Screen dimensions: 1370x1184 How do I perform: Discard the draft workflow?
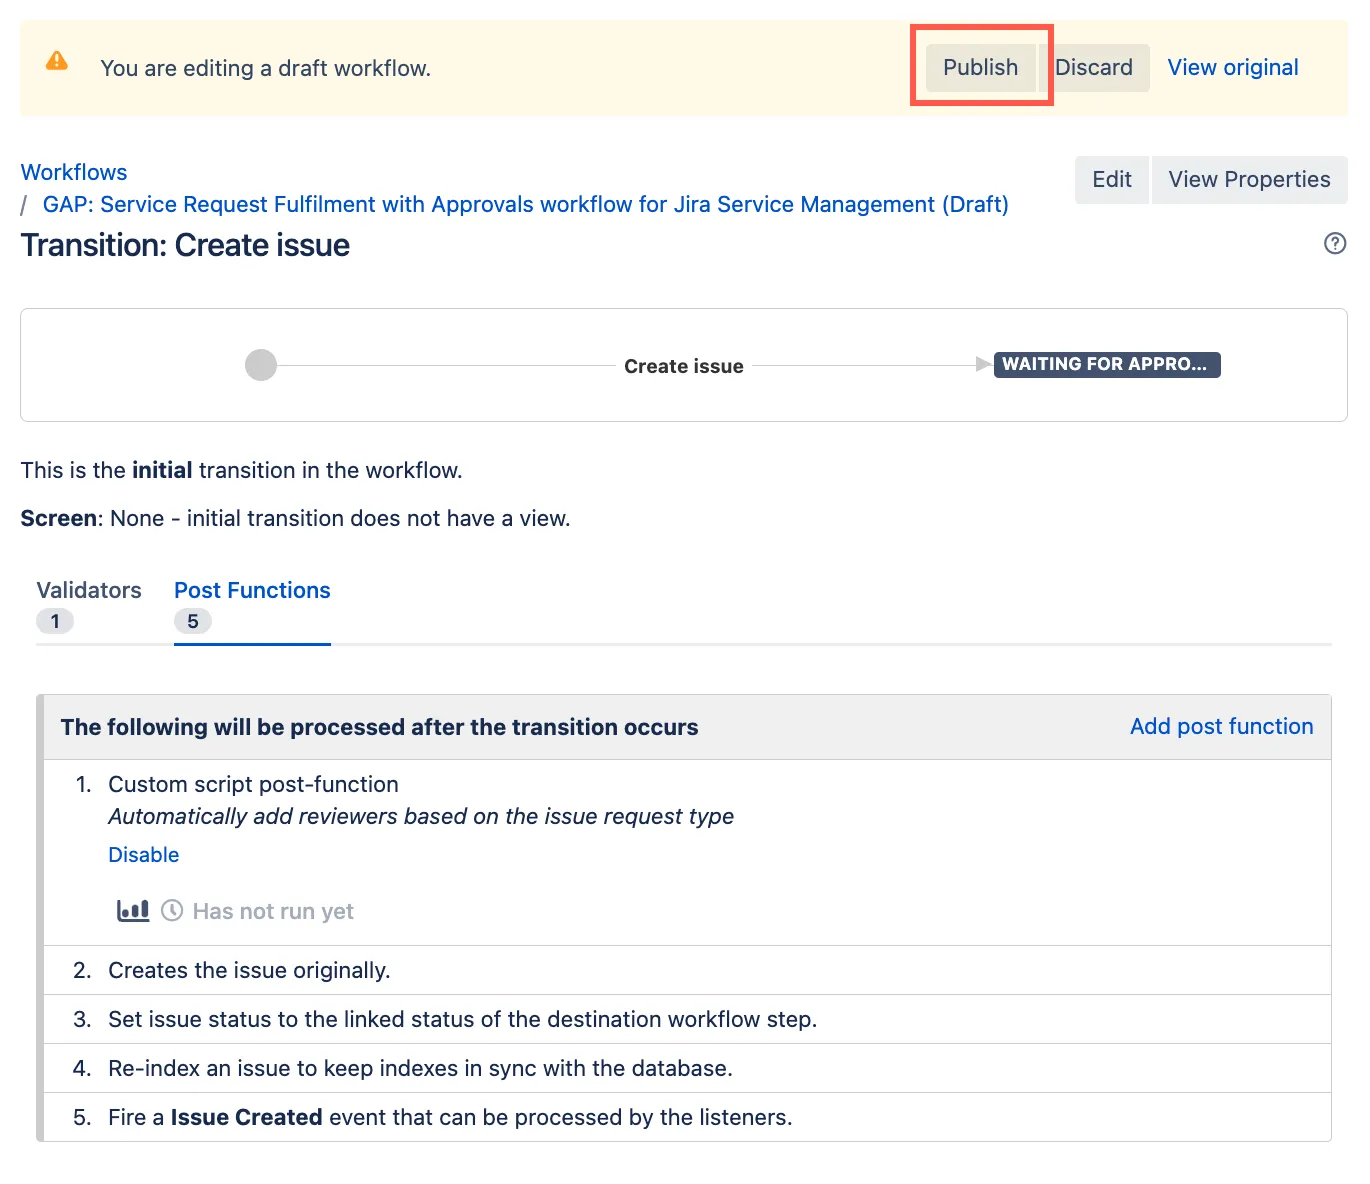coord(1094,67)
